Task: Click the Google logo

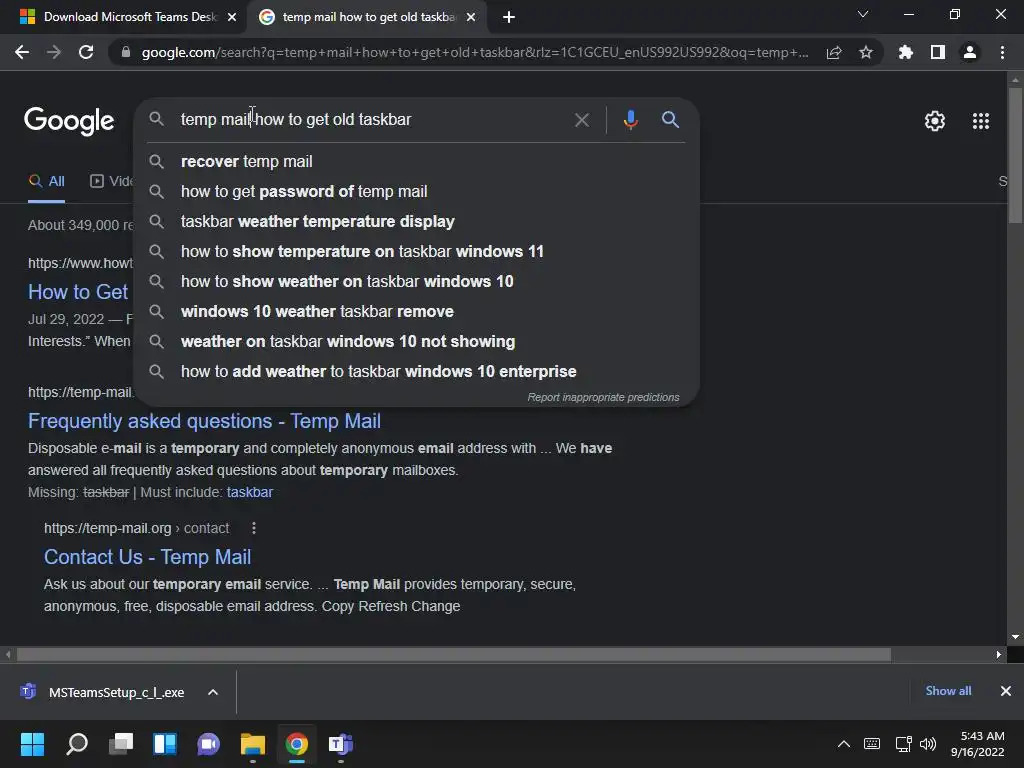Action: pyautogui.click(x=69, y=121)
